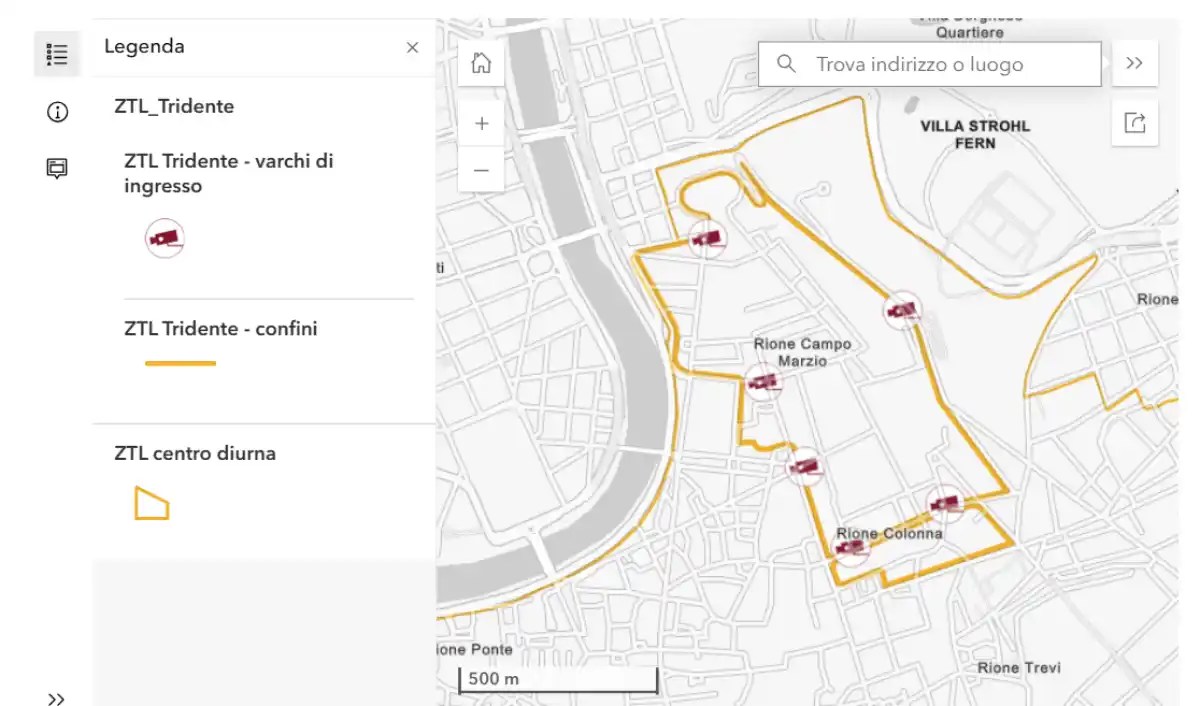Screen dimensions: 1200x706
Task: Zoom out on the map
Action: pyautogui.click(x=481, y=170)
